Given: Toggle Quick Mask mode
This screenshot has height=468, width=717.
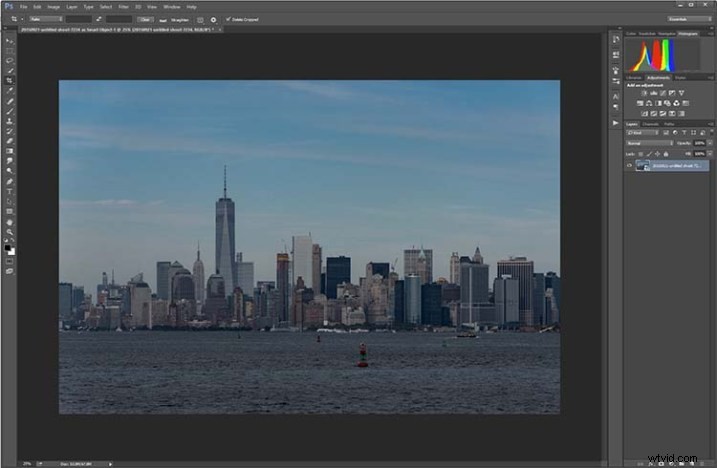Looking at the screenshot, I should click(10, 261).
